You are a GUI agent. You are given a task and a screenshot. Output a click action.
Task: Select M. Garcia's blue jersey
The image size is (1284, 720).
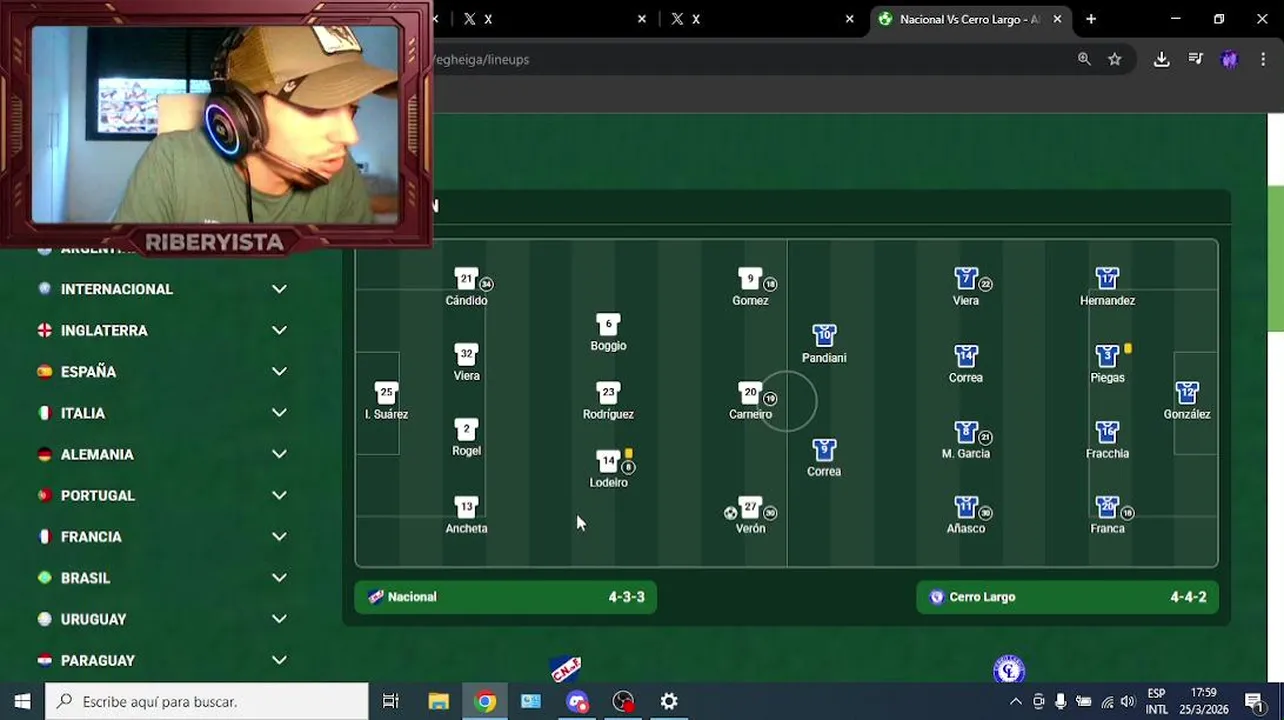pos(965,432)
